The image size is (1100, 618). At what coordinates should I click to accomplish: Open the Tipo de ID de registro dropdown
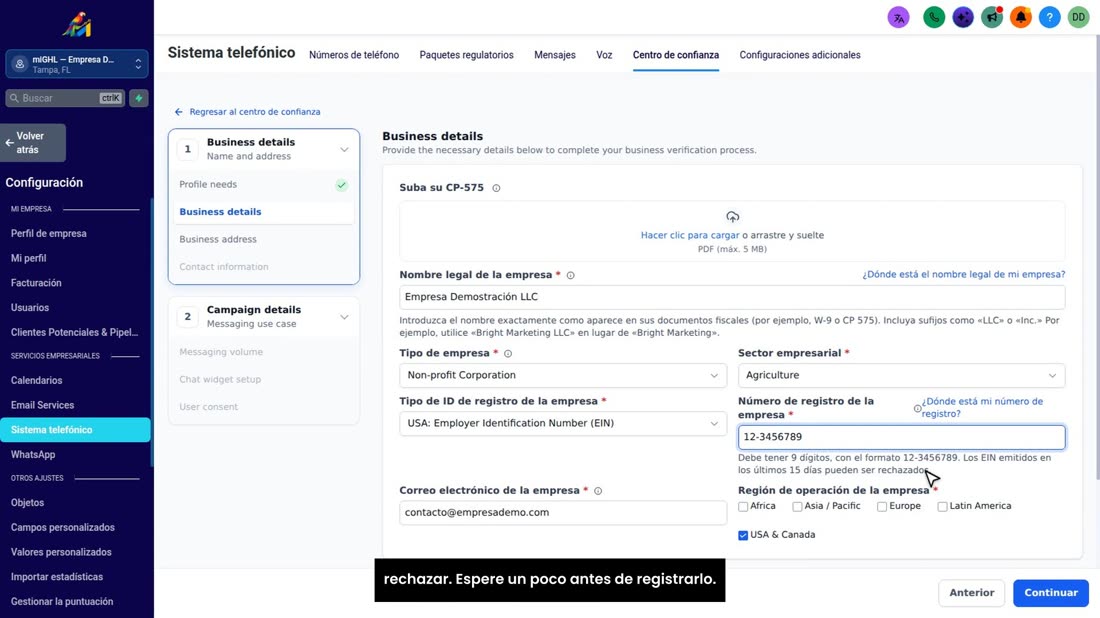[563, 424]
